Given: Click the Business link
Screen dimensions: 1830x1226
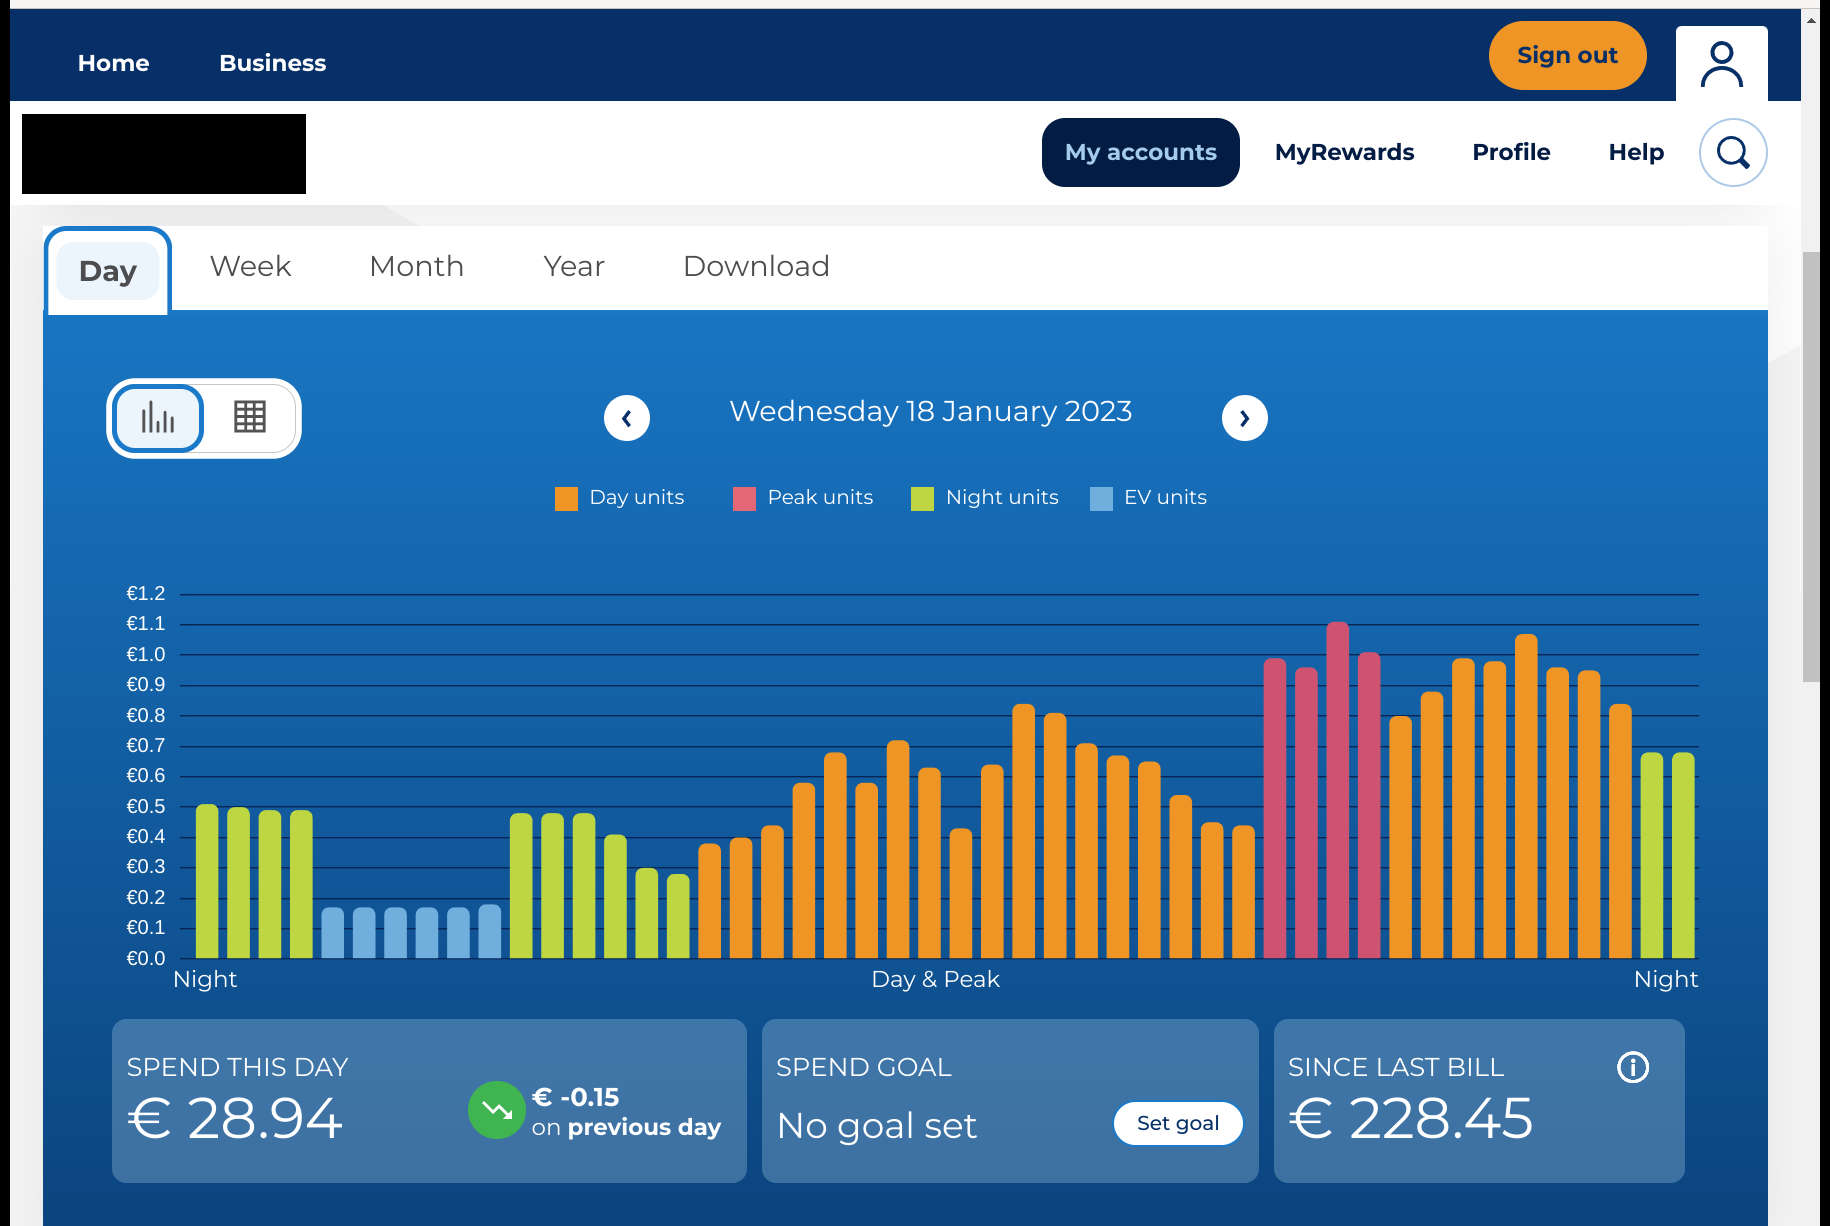Looking at the screenshot, I should pyautogui.click(x=272, y=63).
